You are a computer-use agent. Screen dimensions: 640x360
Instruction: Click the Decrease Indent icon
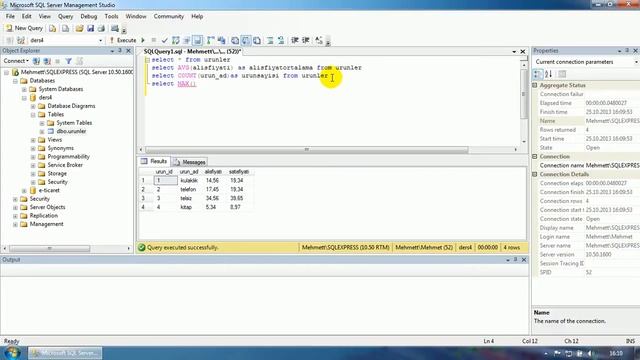pos(295,40)
